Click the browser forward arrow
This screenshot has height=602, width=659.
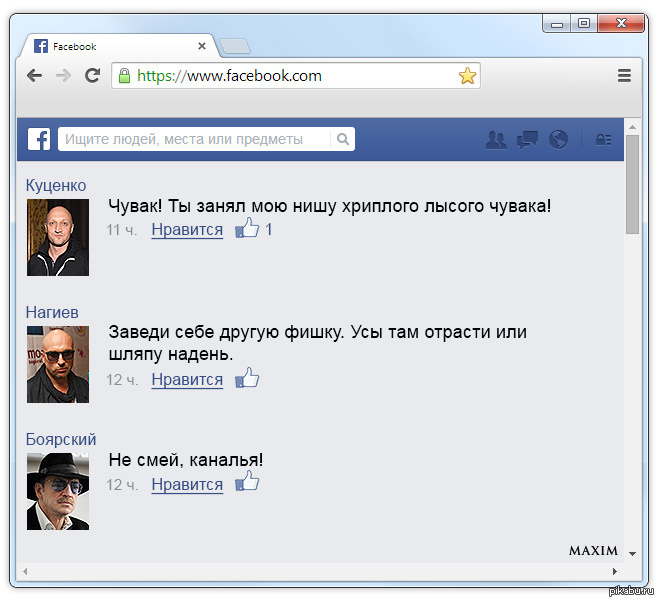pos(63,76)
